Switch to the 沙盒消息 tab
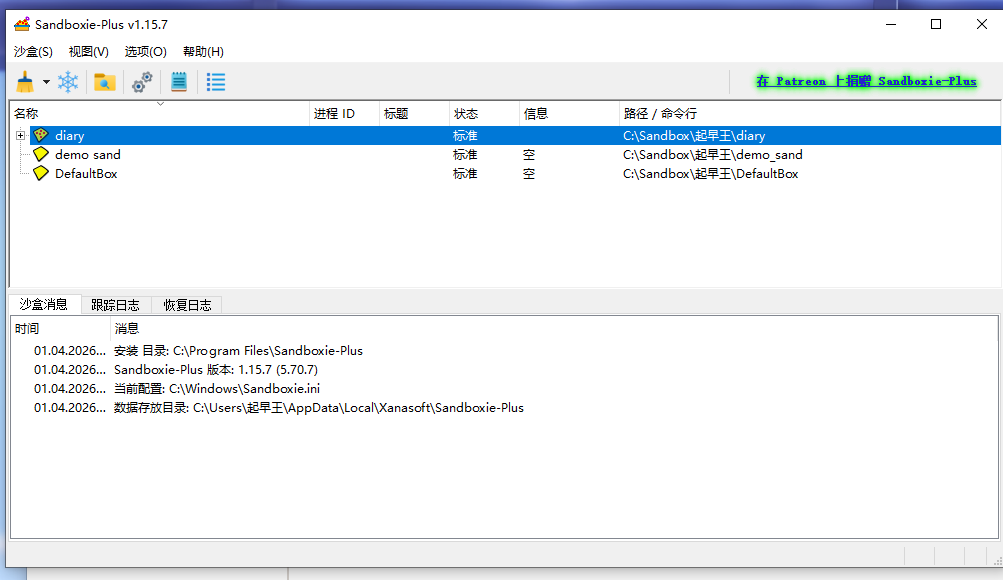 coord(43,304)
